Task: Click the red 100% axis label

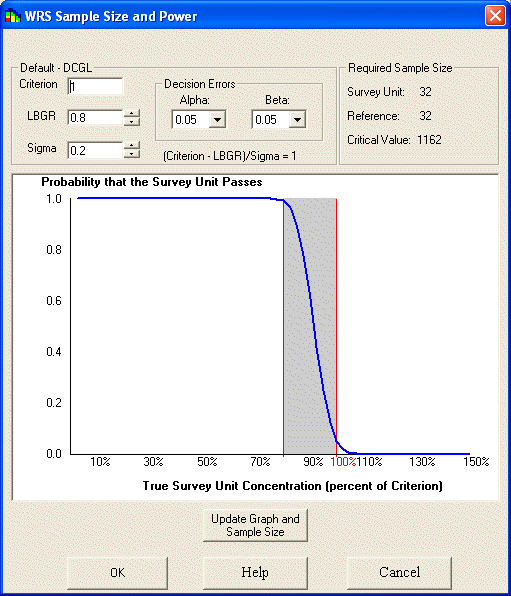Action: click(x=343, y=462)
